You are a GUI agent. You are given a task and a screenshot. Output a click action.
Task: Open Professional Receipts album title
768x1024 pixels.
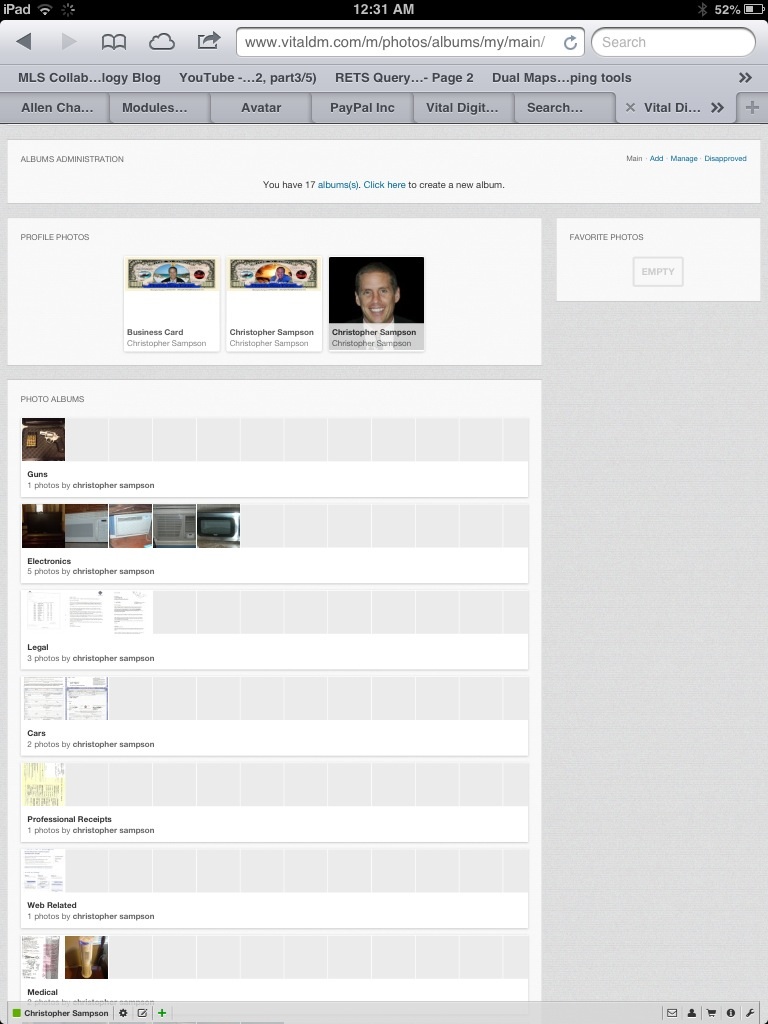[x=69, y=819]
